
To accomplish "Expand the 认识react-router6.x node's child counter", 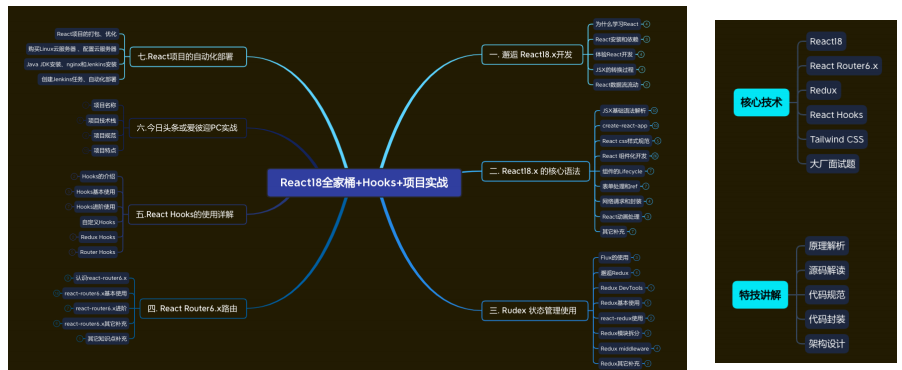I will click(68, 278).
